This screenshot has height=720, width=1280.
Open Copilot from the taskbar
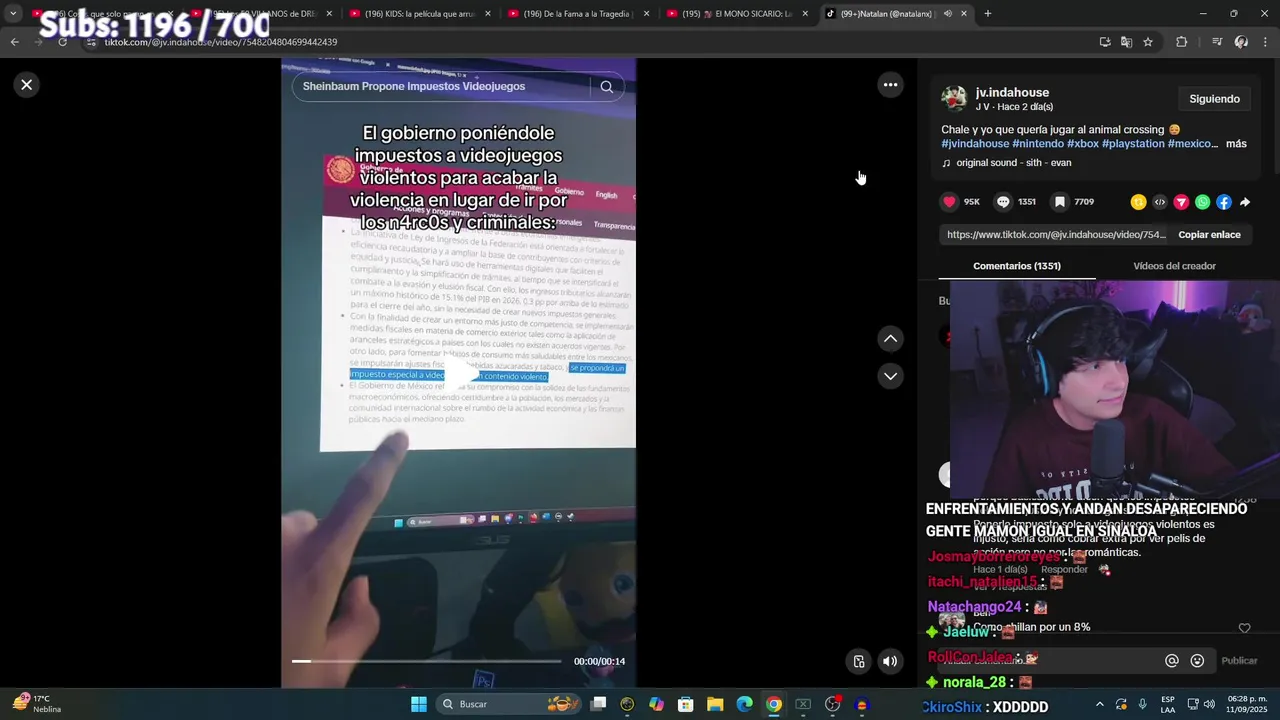pos(656,705)
